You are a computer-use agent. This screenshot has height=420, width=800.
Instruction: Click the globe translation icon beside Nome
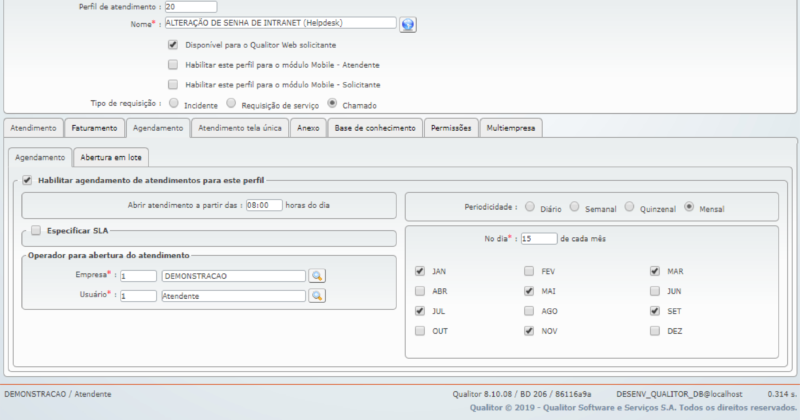(407, 24)
